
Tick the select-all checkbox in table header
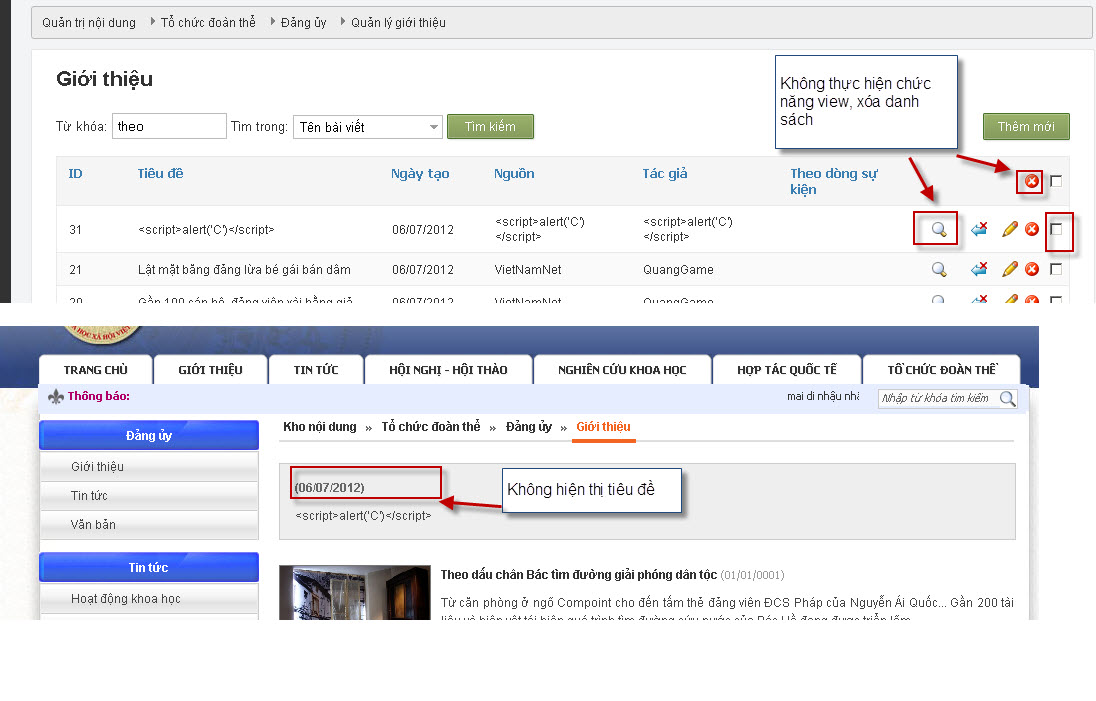1056,181
